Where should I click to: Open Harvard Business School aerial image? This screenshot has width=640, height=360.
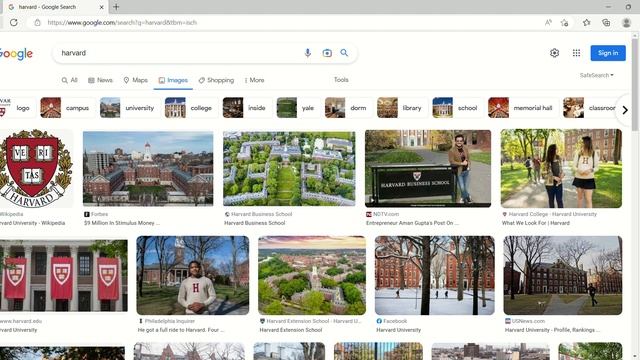(x=289, y=168)
